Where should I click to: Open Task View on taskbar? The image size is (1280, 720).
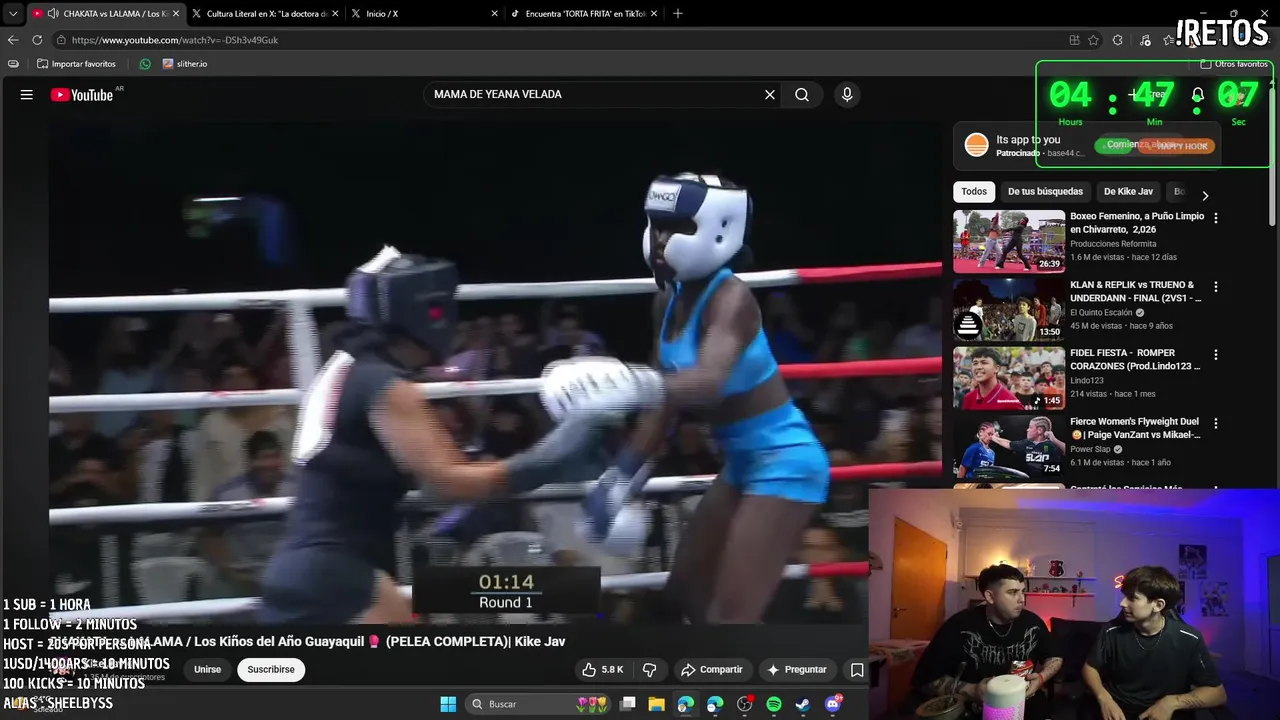pos(628,704)
